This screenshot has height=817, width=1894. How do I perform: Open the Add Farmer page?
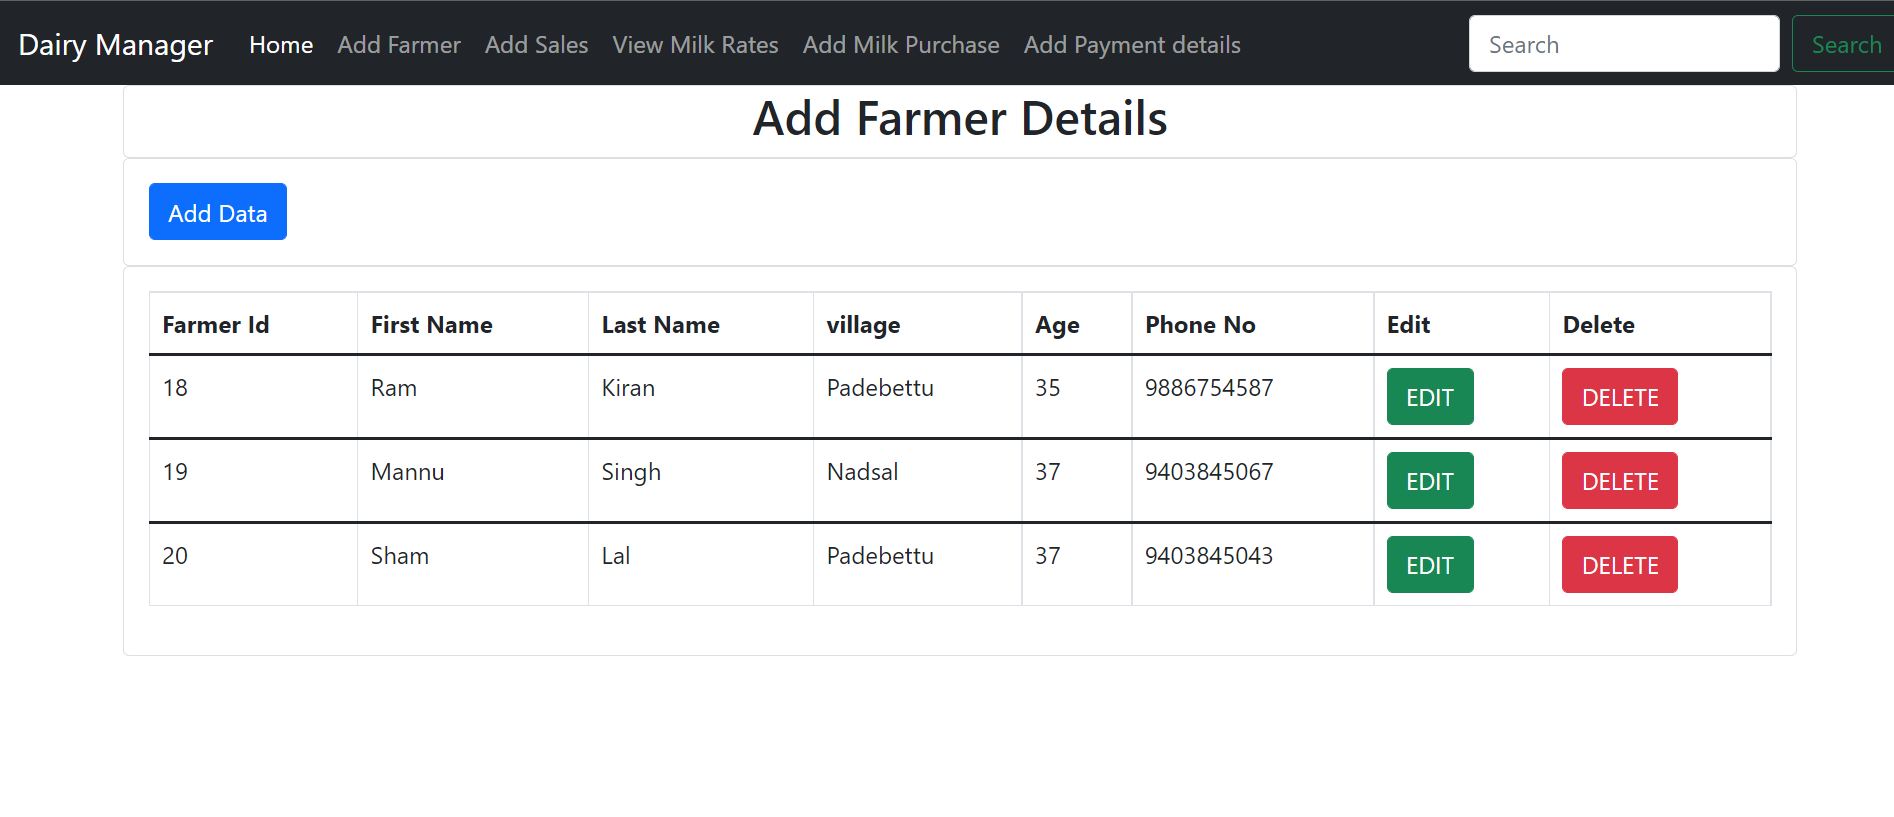398,45
